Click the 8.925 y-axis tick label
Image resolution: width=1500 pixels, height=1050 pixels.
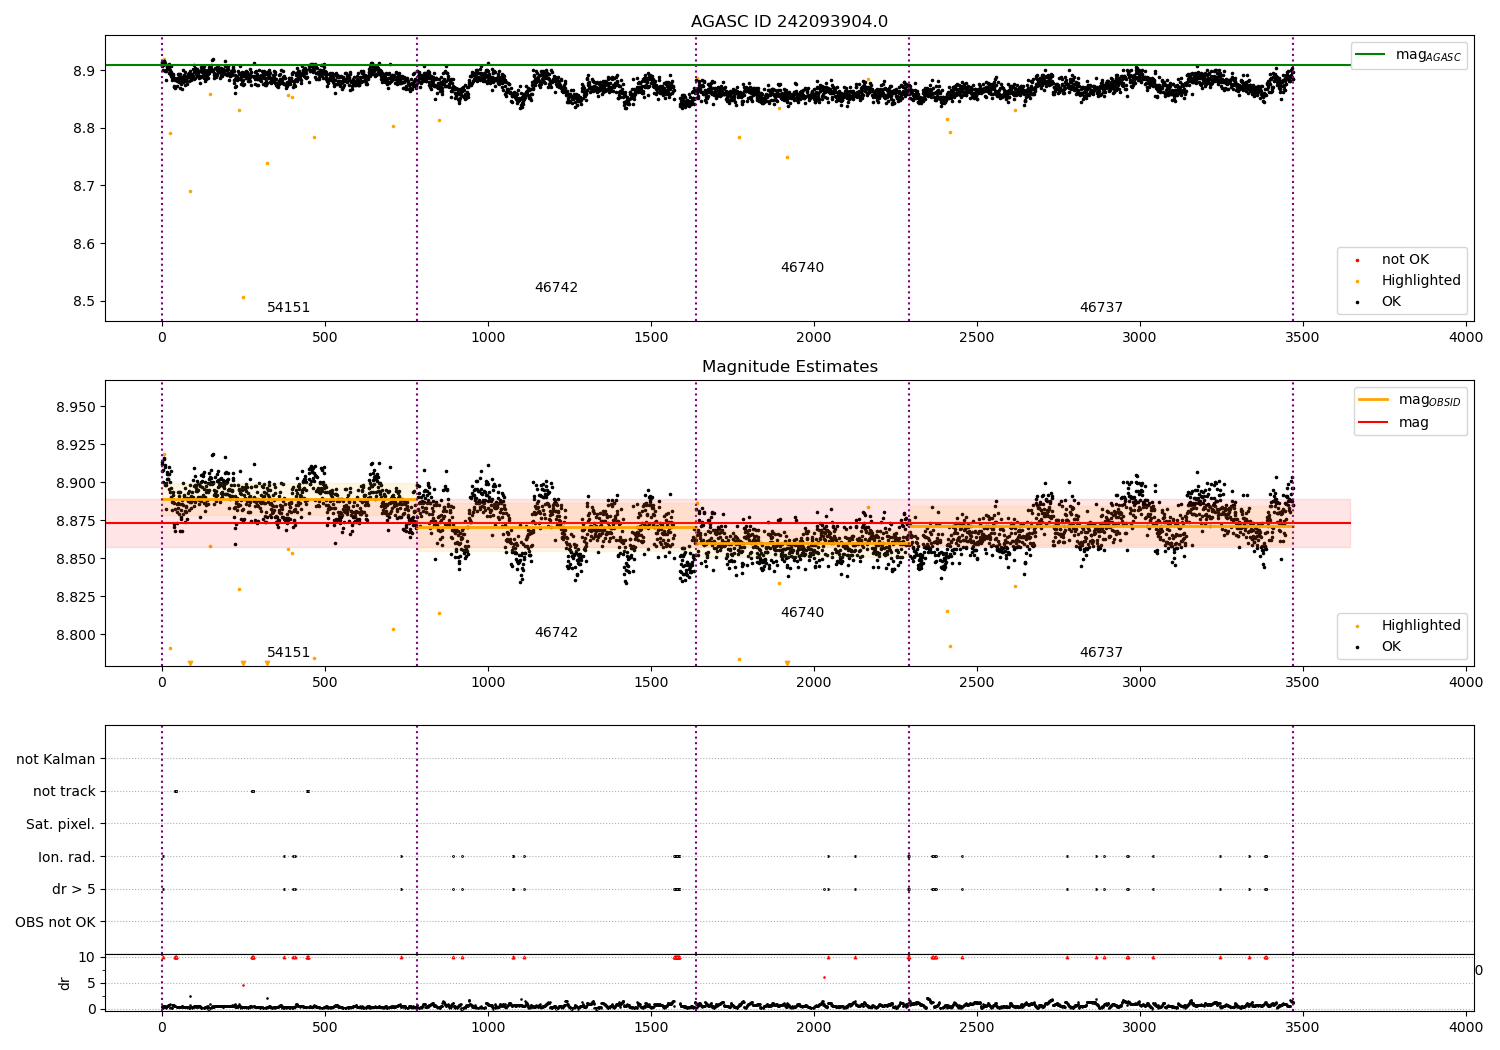pyautogui.click(x=76, y=445)
